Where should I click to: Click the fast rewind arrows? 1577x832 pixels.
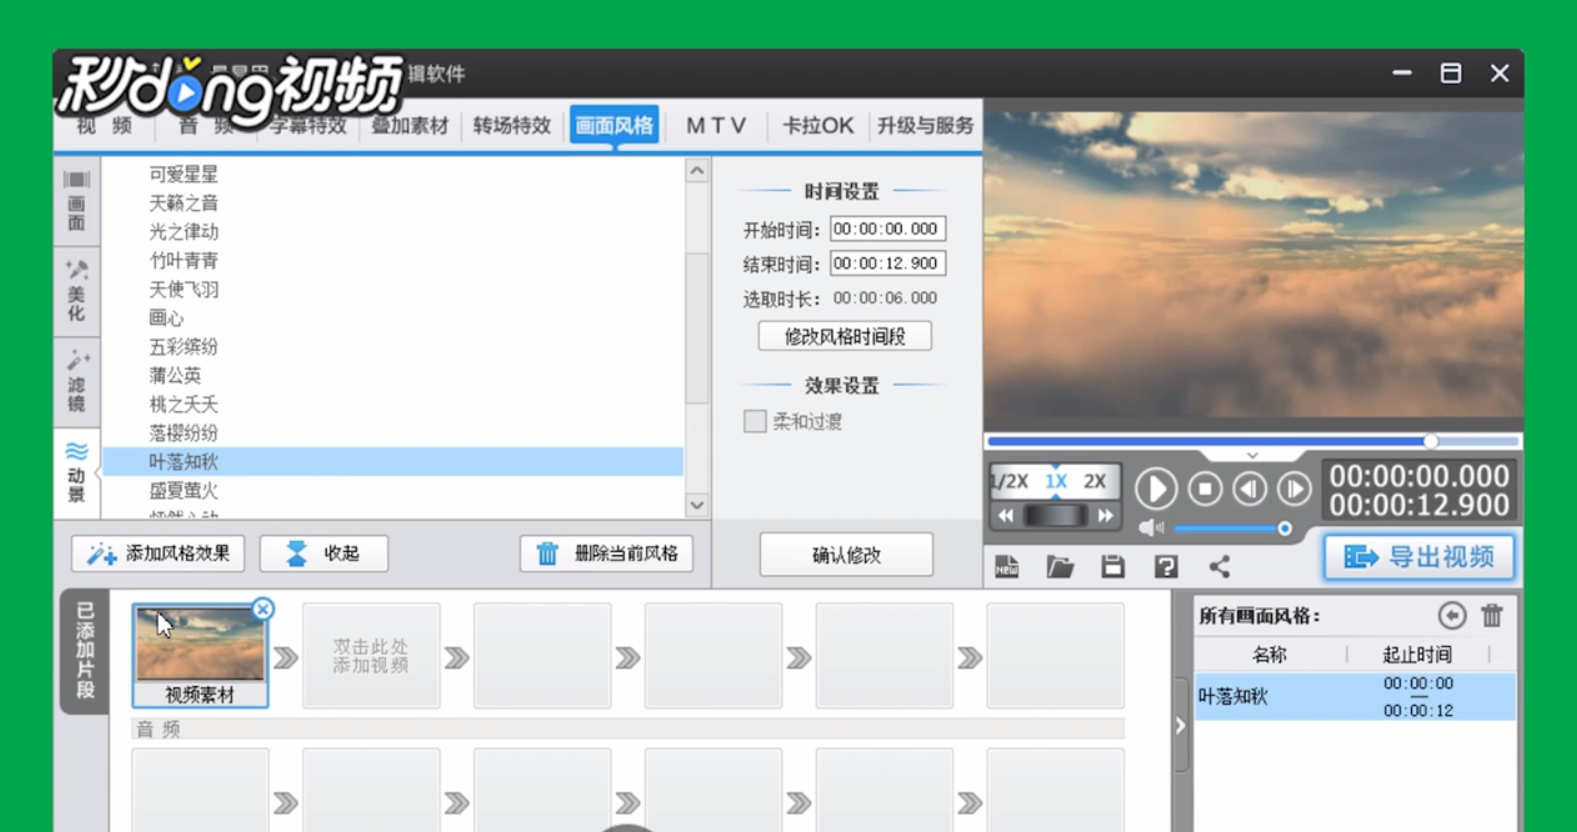1006,516
